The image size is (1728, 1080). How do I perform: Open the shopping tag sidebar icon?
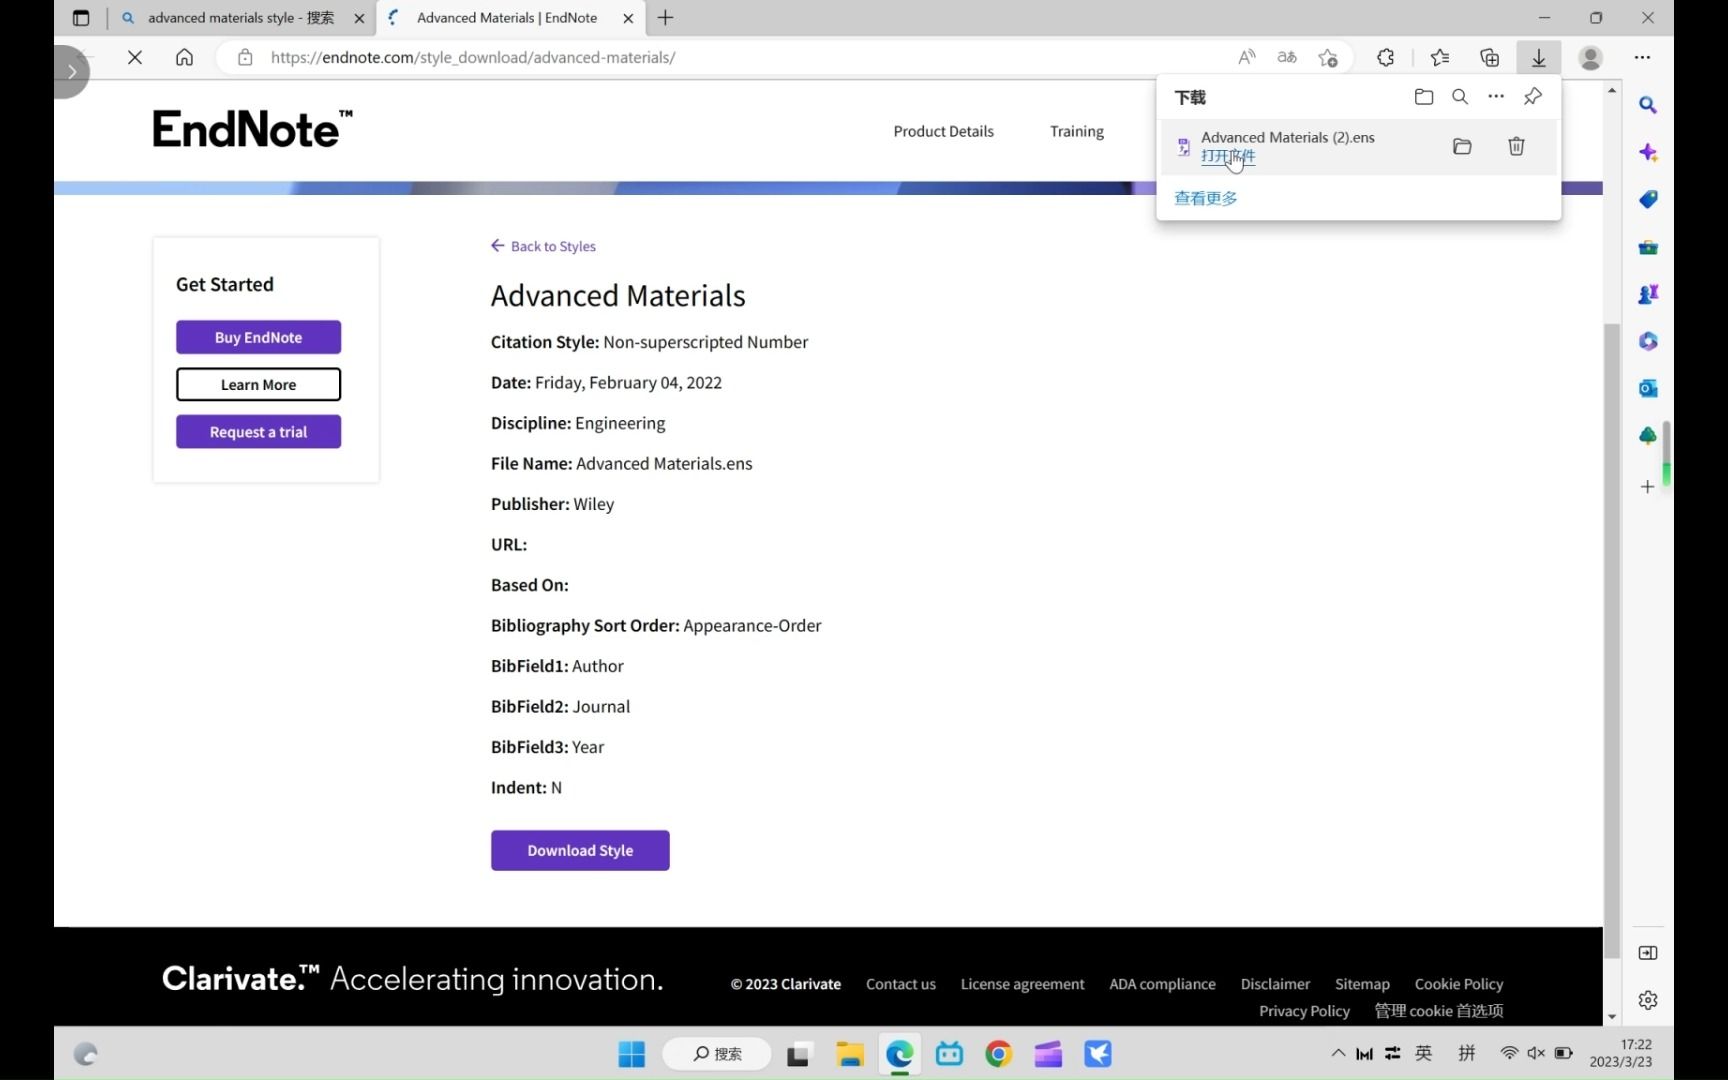click(1648, 200)
